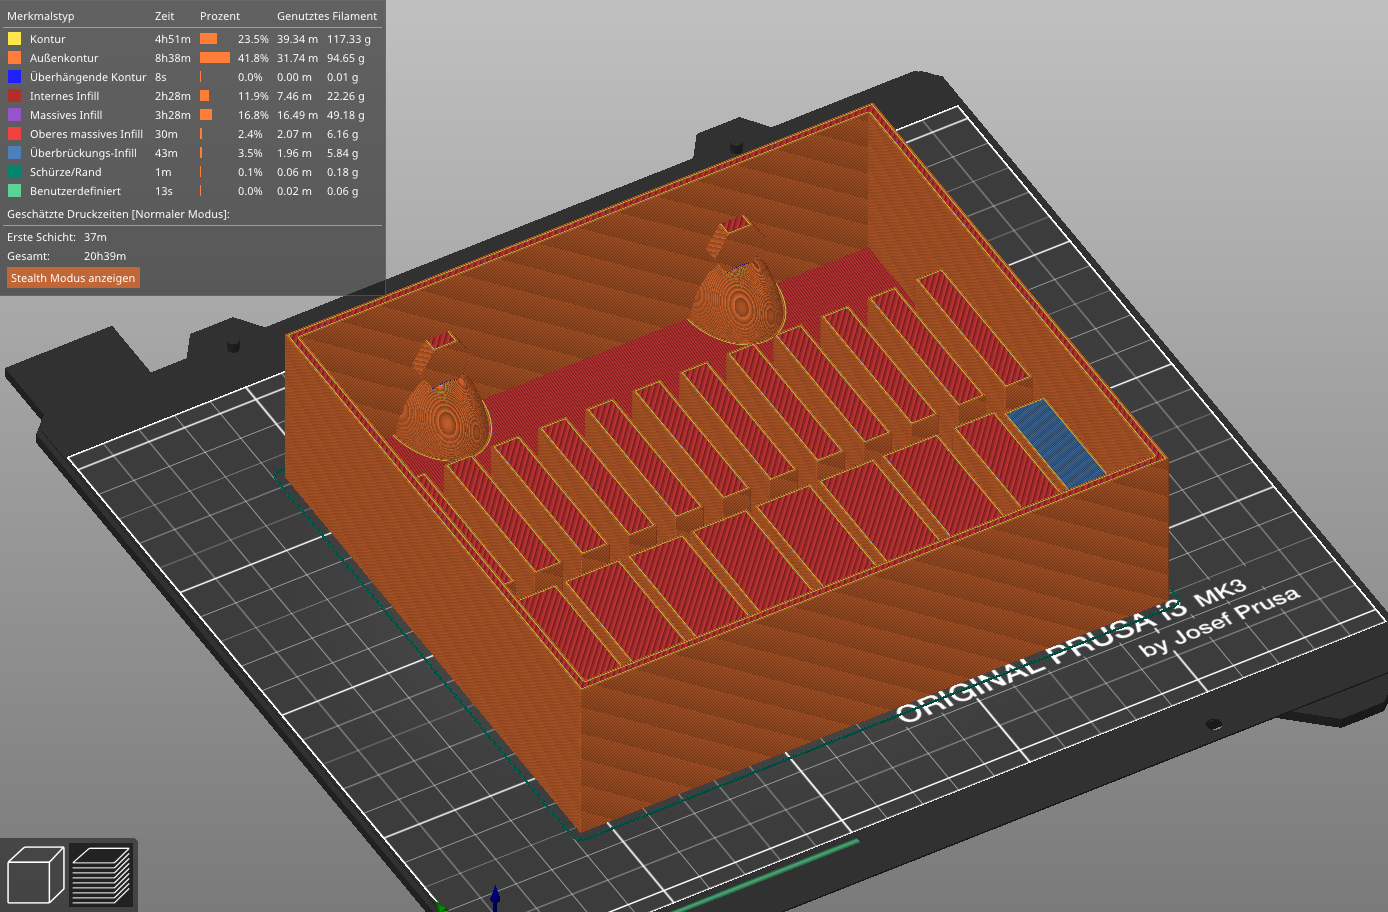This screenshot has width=1388, height=912.
Task: Click the Stealth Modus anzeigen button
Action: click(73, 278)
